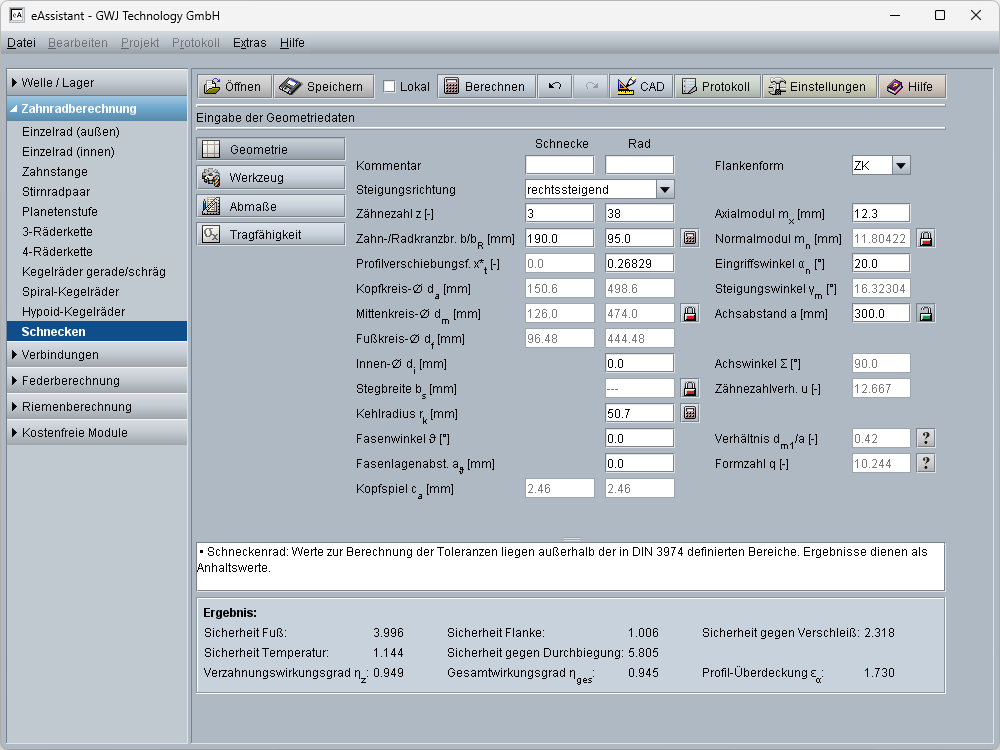
Task: Click the lock next to Mittenkreis-Ø
Action: coord(689,313)
